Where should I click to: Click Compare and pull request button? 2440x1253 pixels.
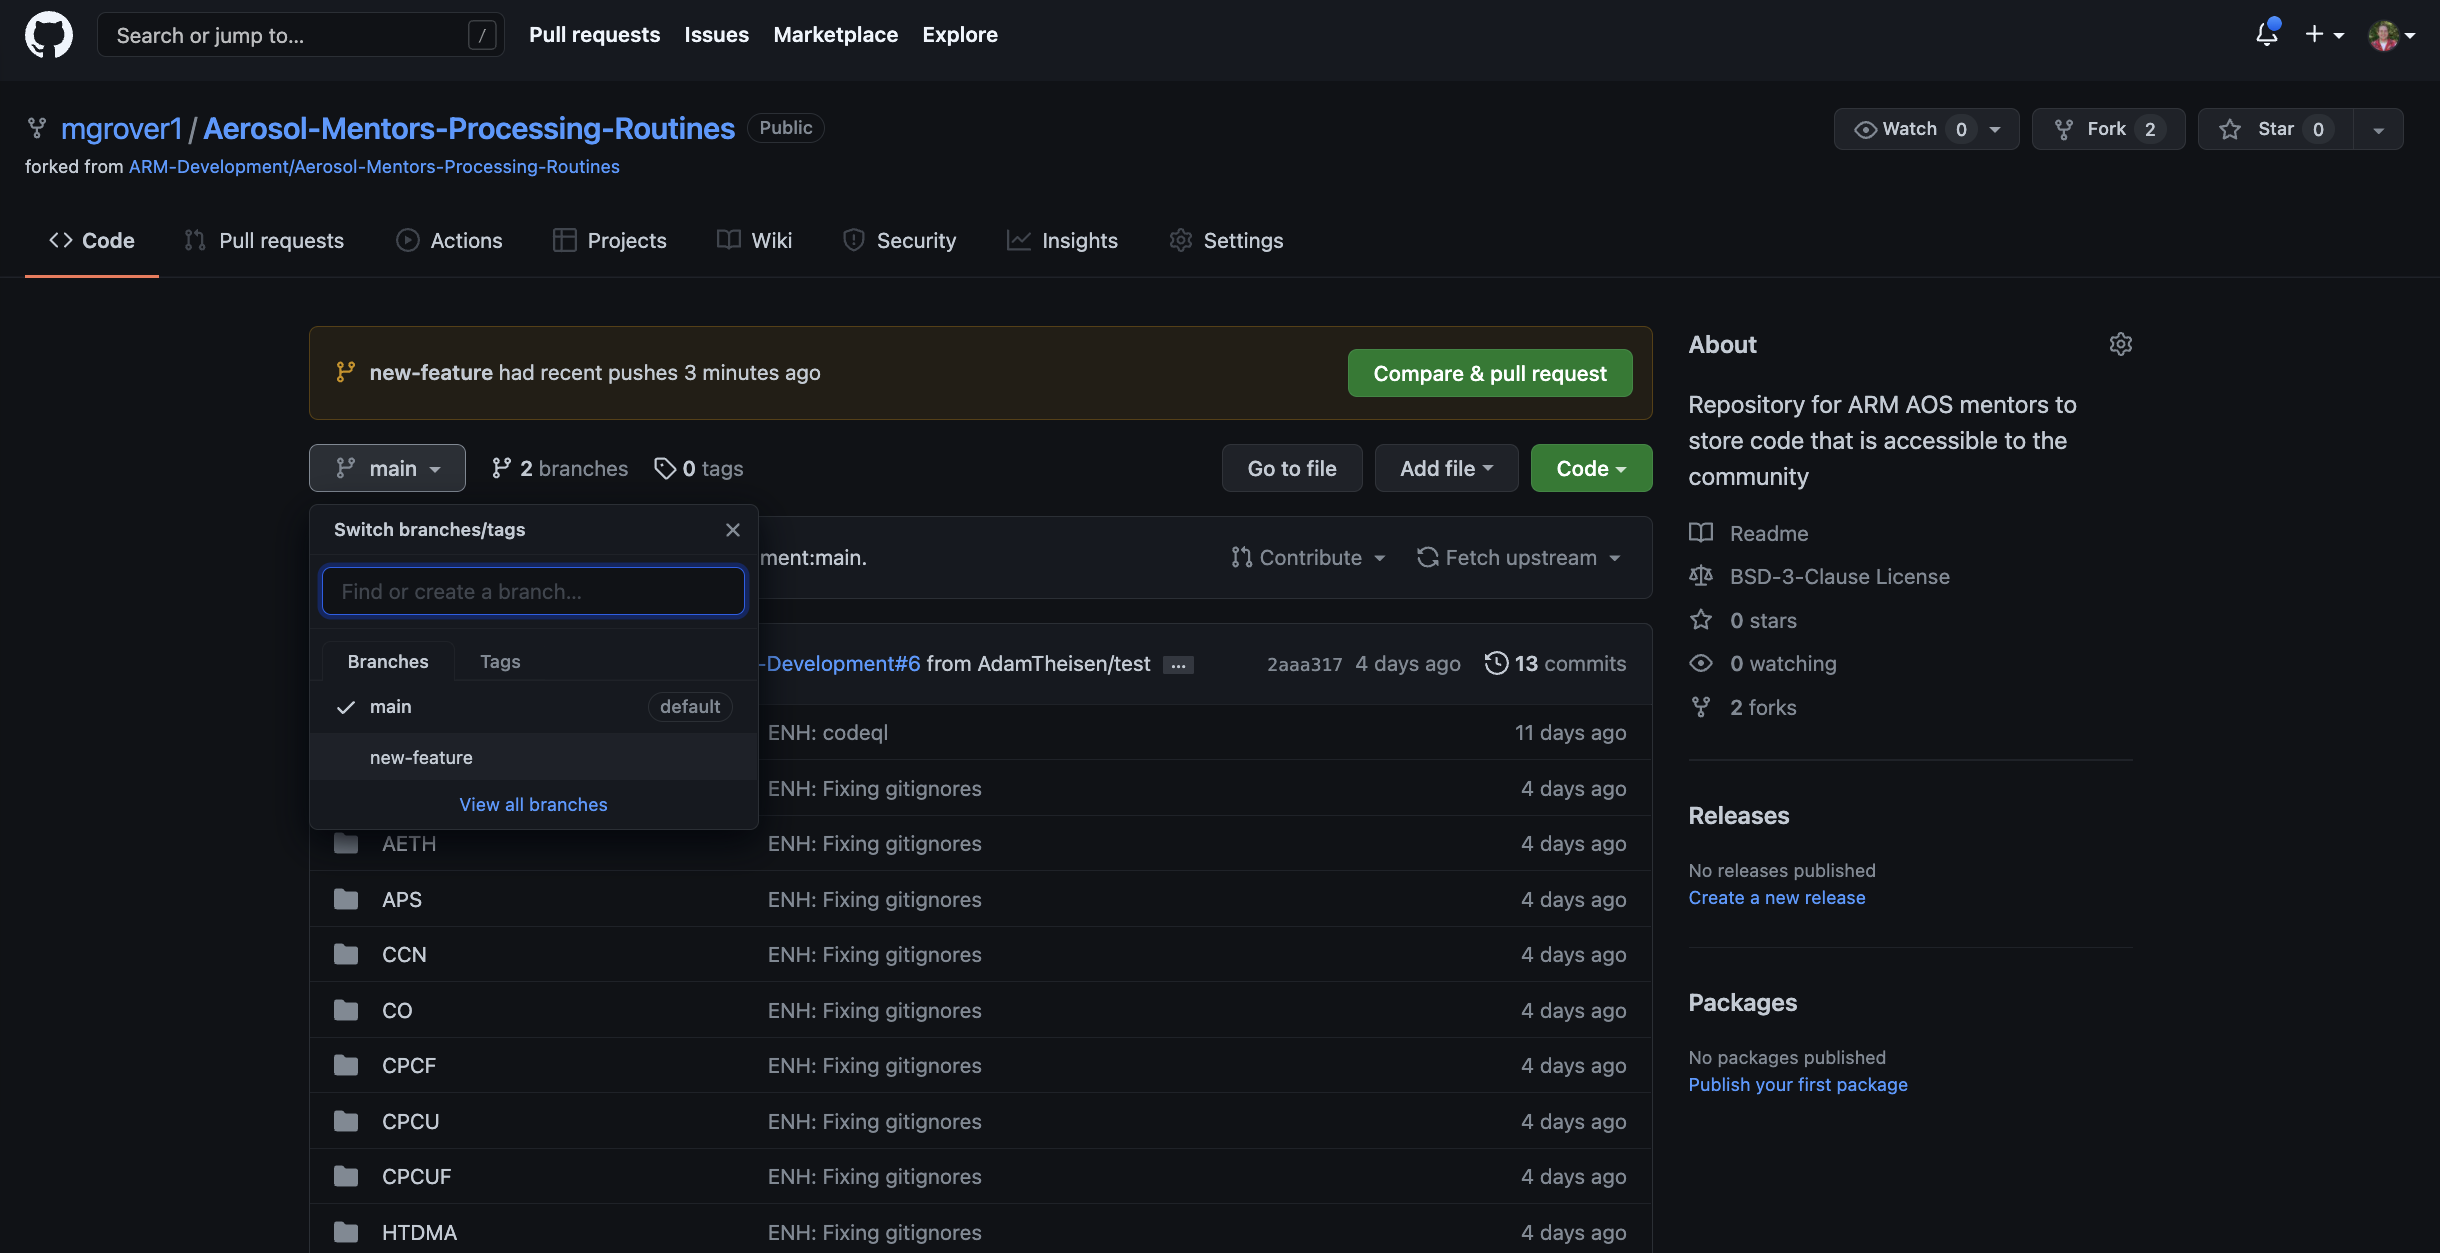point(1489,372)
